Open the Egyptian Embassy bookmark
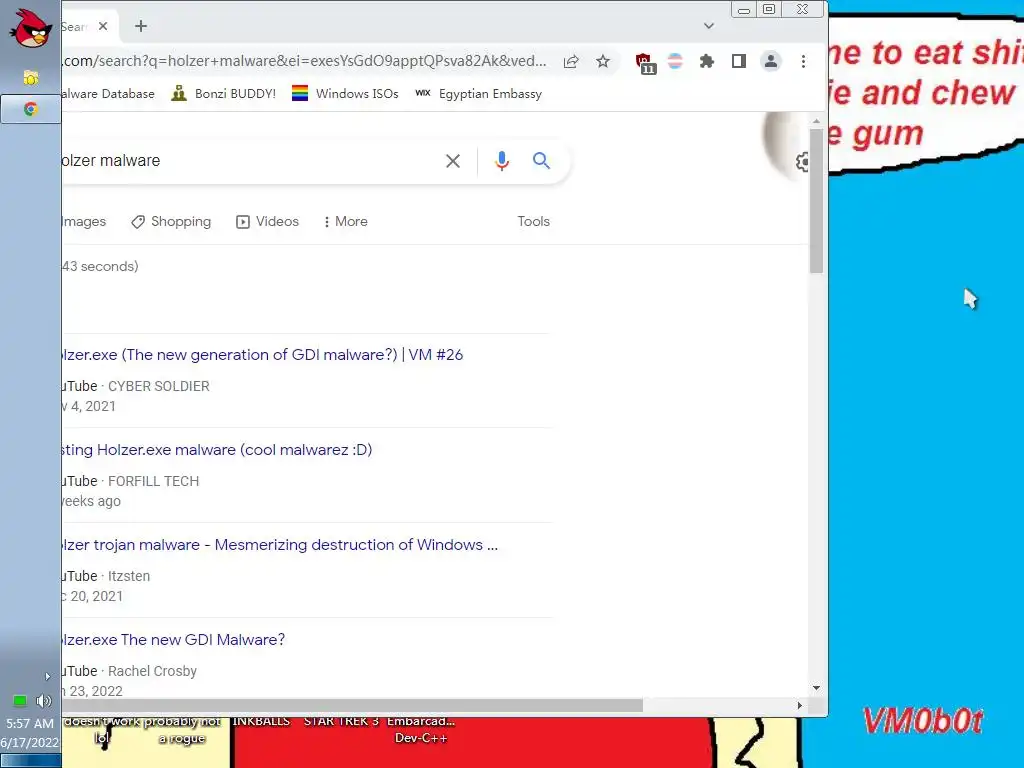The height and width of the screenshot is (768, 1024). point(479,93)
